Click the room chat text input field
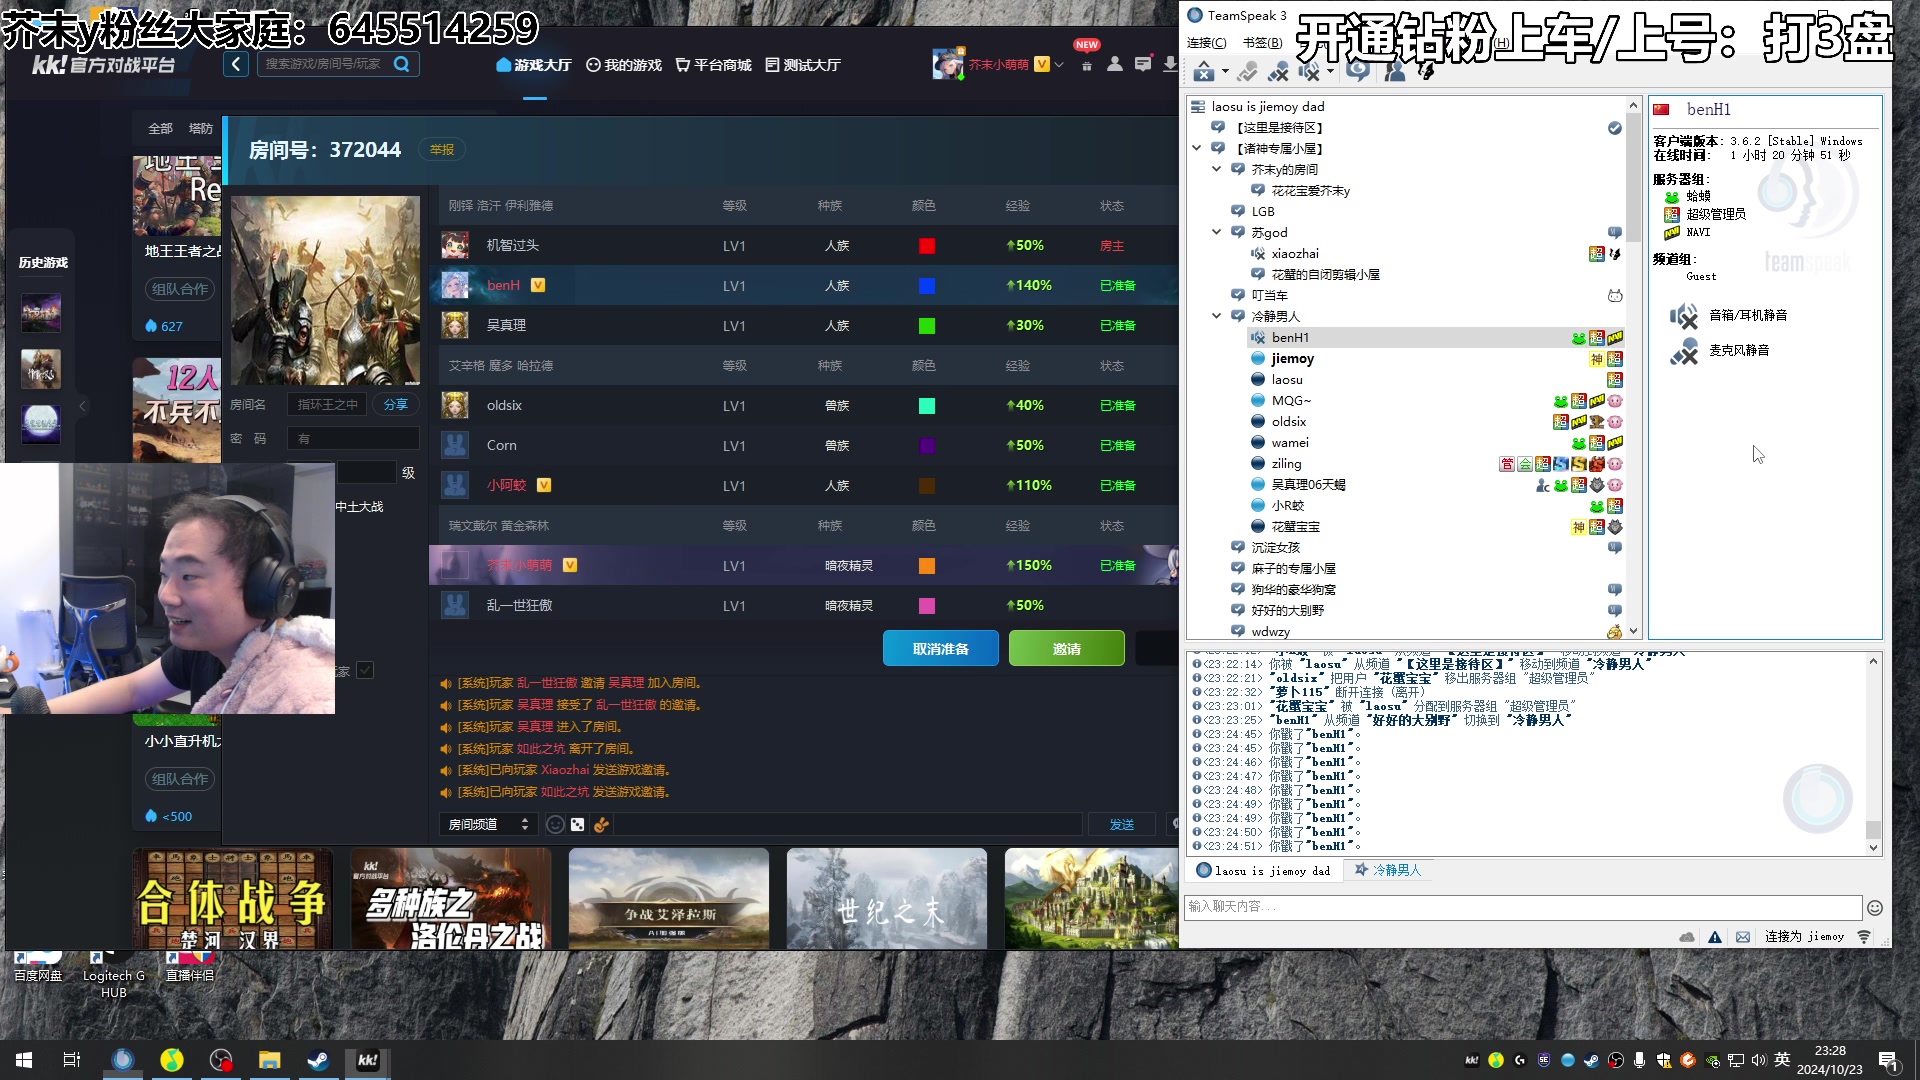This screenshot has height=1080, width=1920. (848, 825)
